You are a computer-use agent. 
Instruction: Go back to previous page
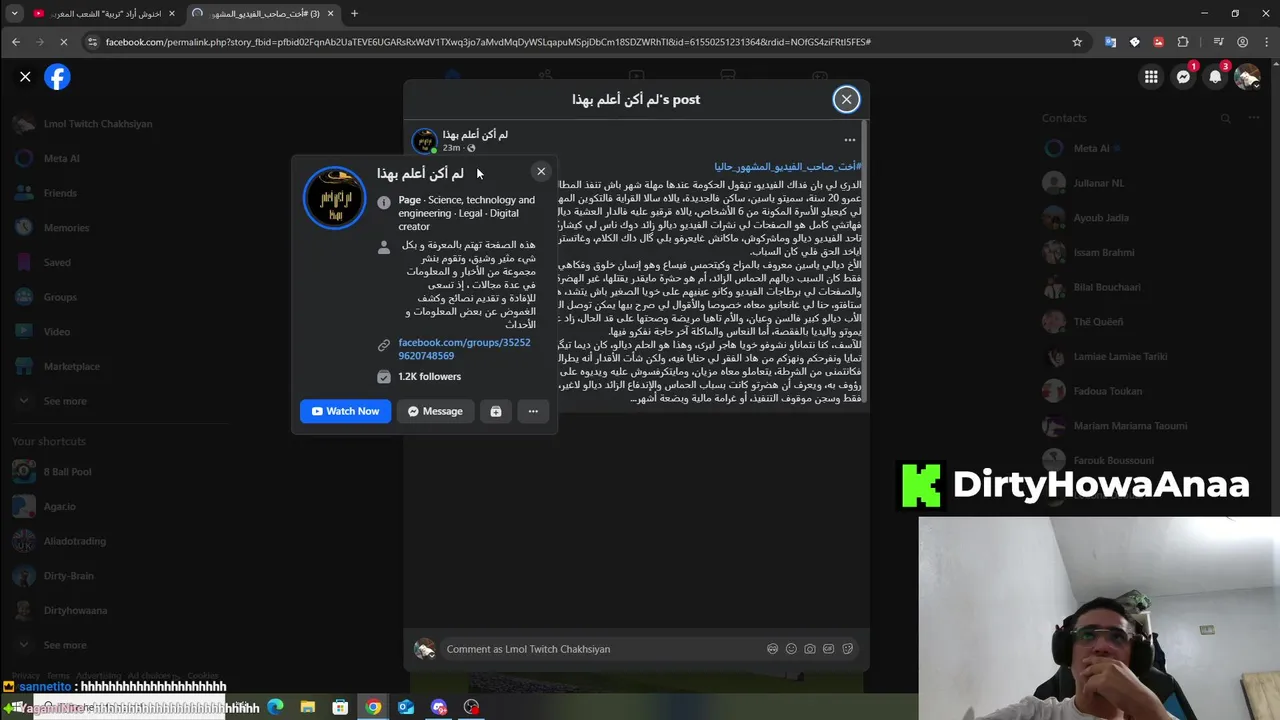(16, 42)
